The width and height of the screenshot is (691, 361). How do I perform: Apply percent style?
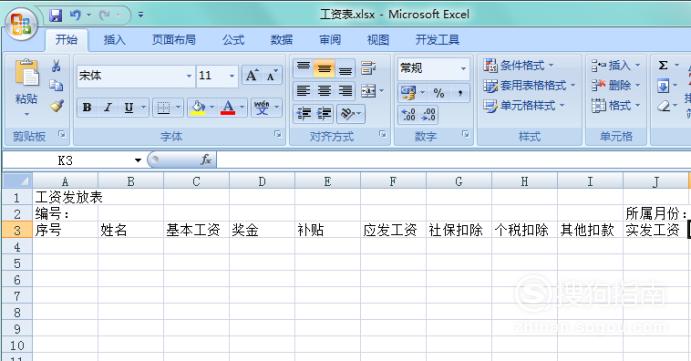(439, 93)
